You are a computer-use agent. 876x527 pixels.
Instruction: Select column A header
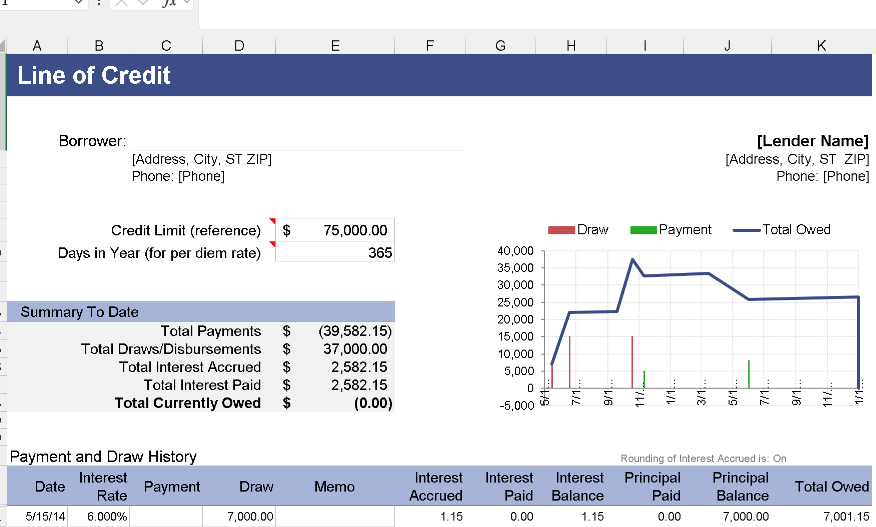point(37,46)
